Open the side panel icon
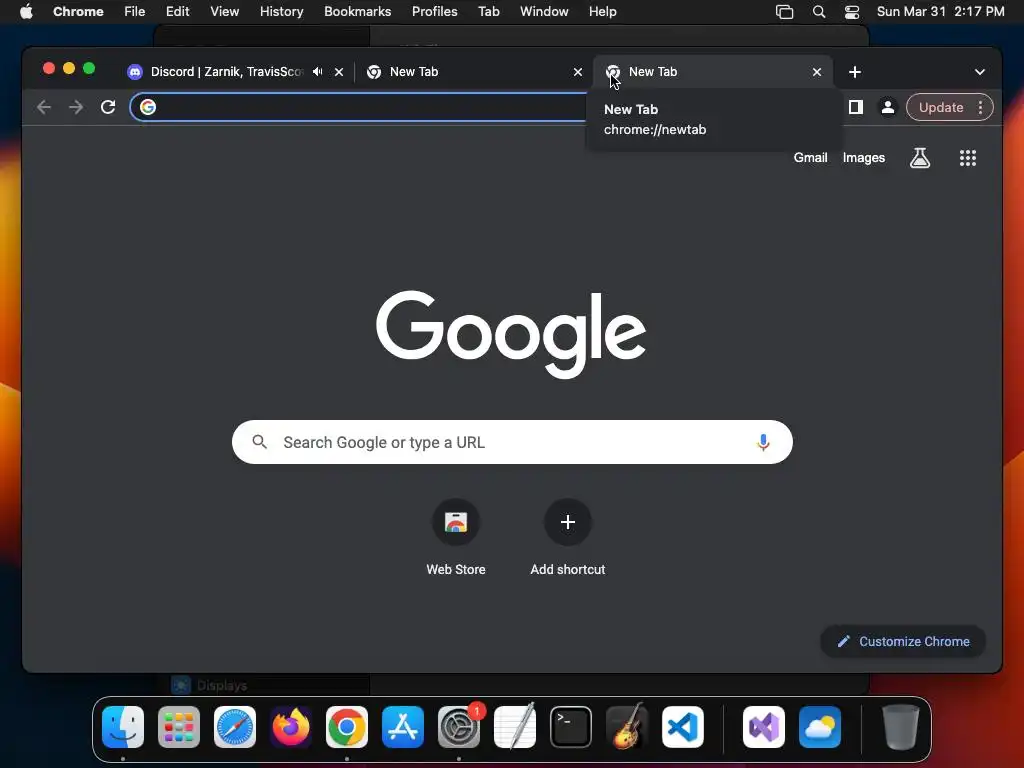Screen dimensions: 1024x768 point(856,107)
